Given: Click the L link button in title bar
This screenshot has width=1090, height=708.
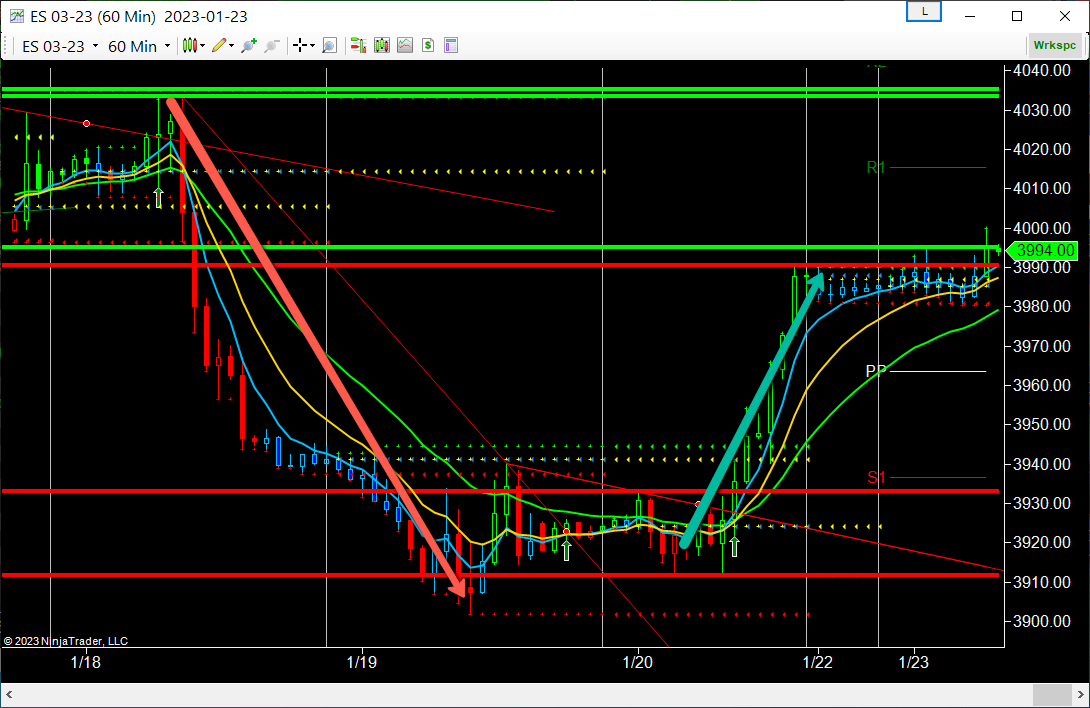Looking at the screenshot, I should [x=924, y=12].
